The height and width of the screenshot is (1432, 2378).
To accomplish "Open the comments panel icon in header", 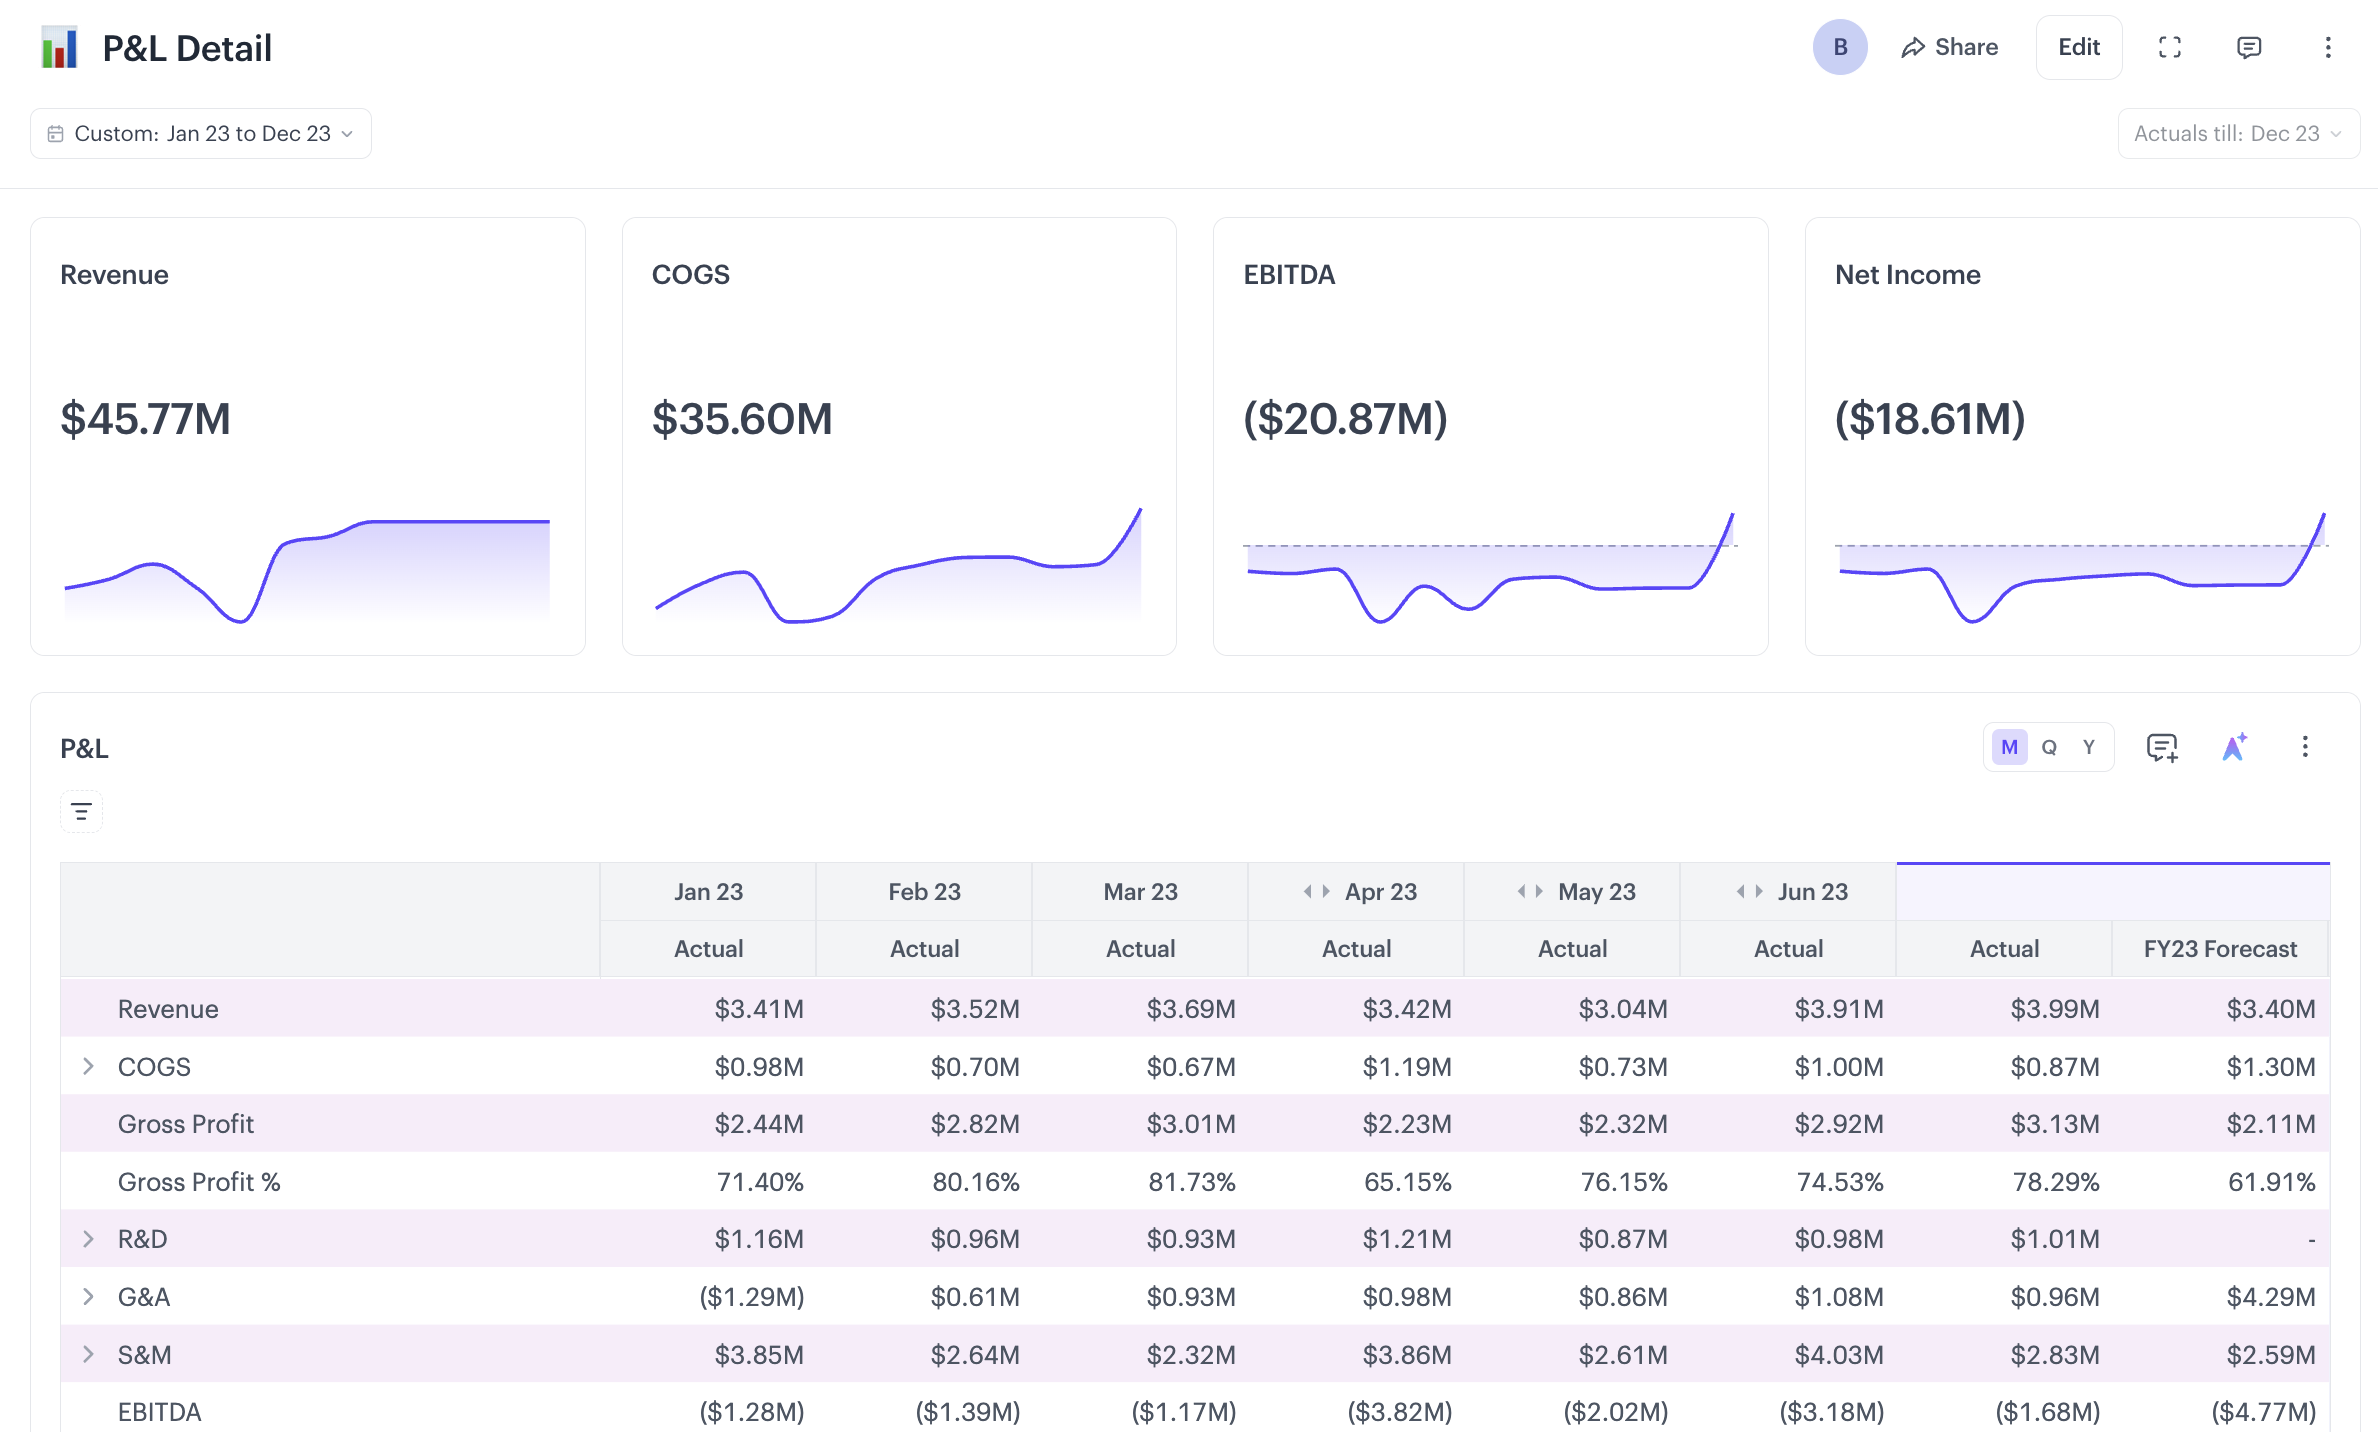I will coord(2248,47).
